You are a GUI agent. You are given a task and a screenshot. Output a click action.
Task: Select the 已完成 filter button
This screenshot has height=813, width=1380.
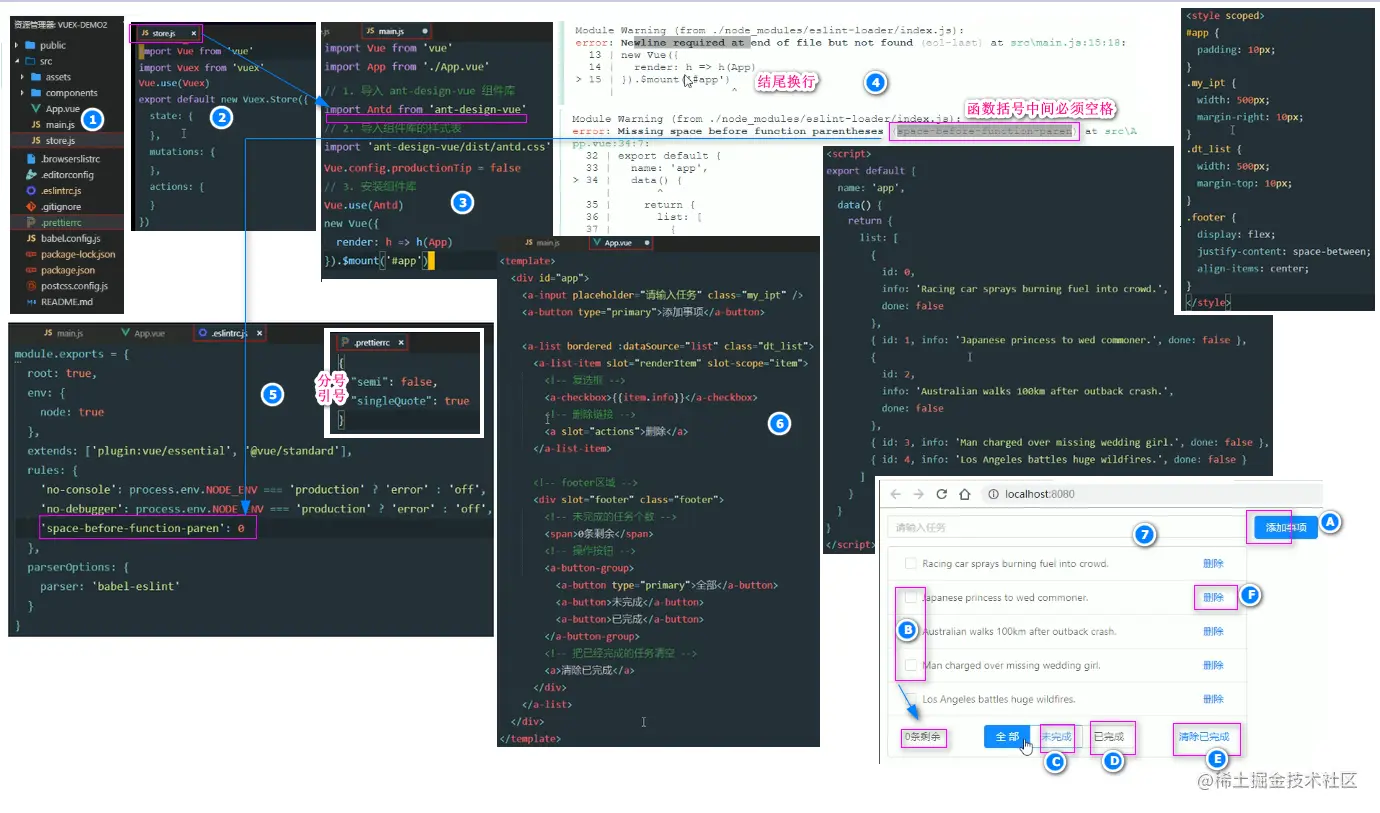tap(1107, 737)
